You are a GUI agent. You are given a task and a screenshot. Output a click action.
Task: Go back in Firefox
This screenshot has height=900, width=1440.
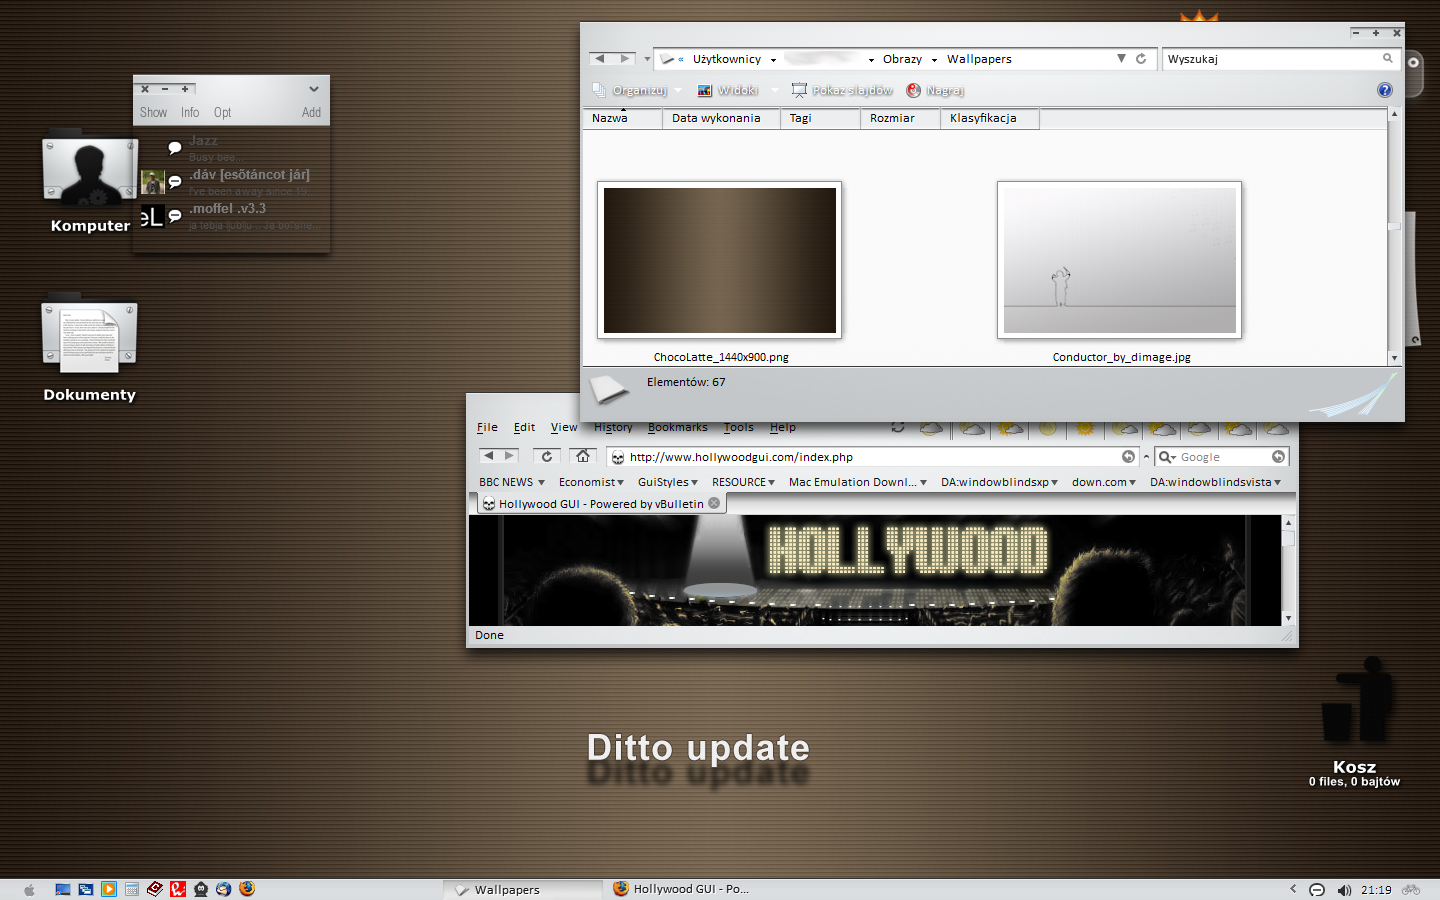[488, 456]
